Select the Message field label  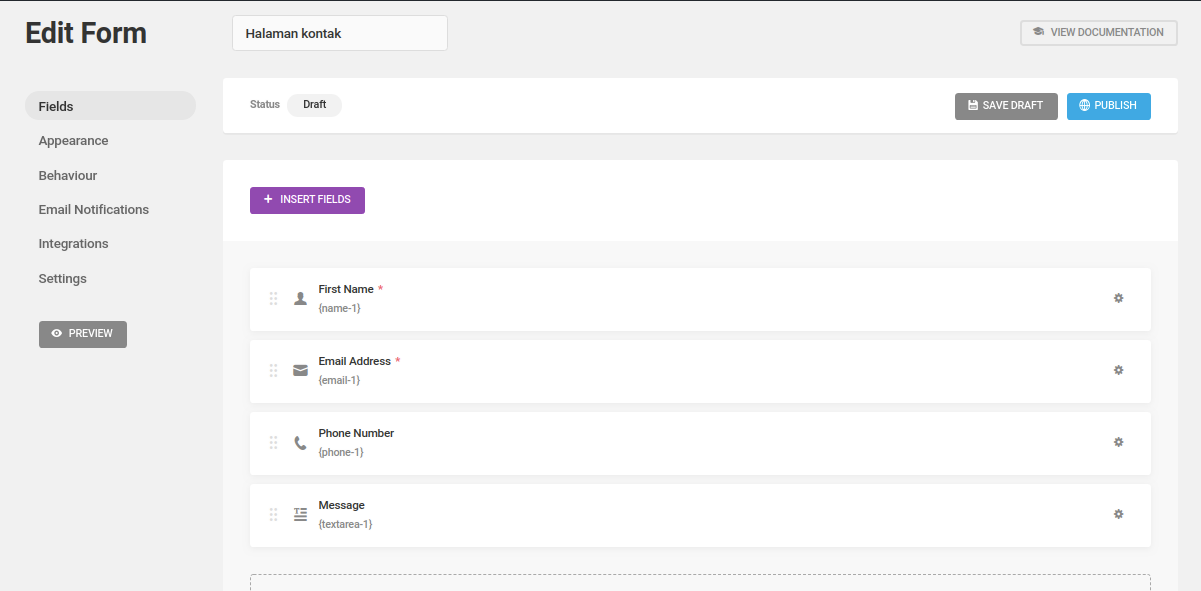coord(341,505)
